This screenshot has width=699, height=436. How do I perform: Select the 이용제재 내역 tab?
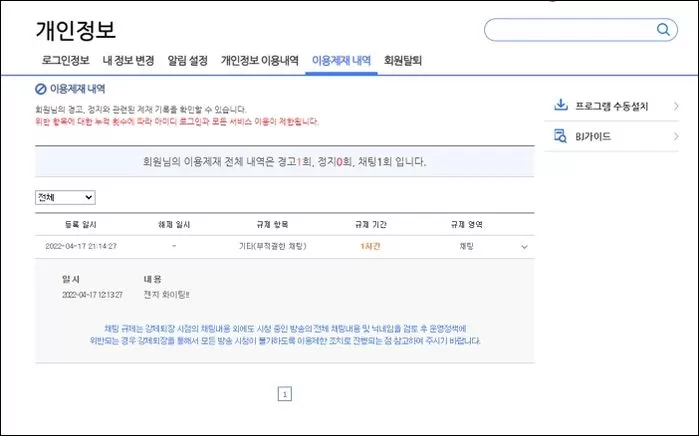pyautogui.click(x=341, y=60)
